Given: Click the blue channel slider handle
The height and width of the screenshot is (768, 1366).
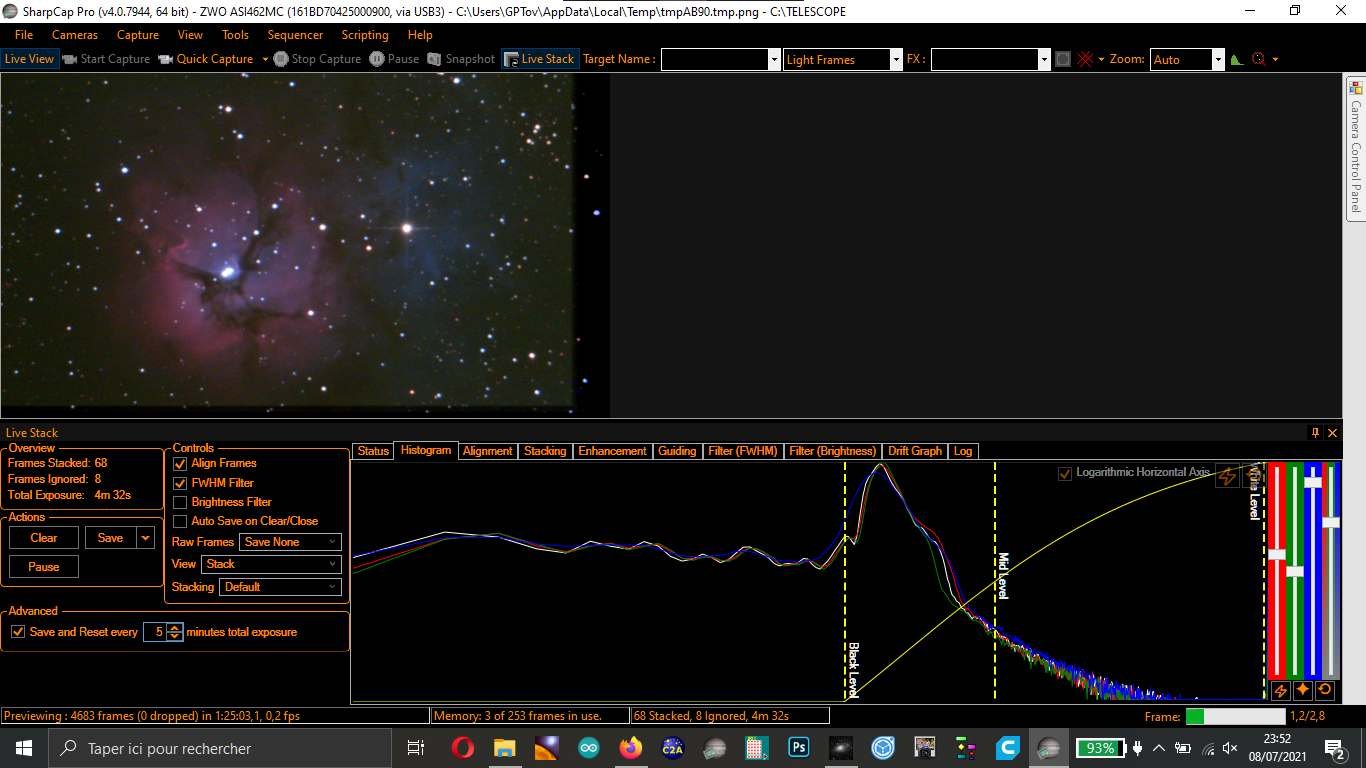Looking at the screenshot, I should 1313,482.
